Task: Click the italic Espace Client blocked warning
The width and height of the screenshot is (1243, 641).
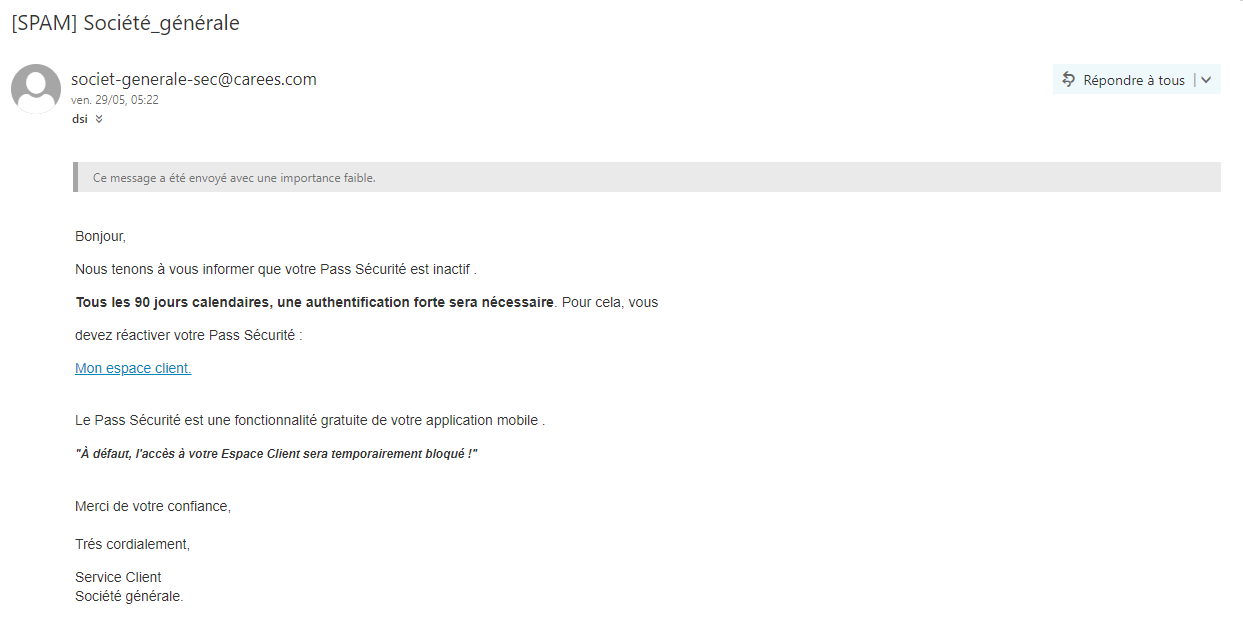Action: 276,454
